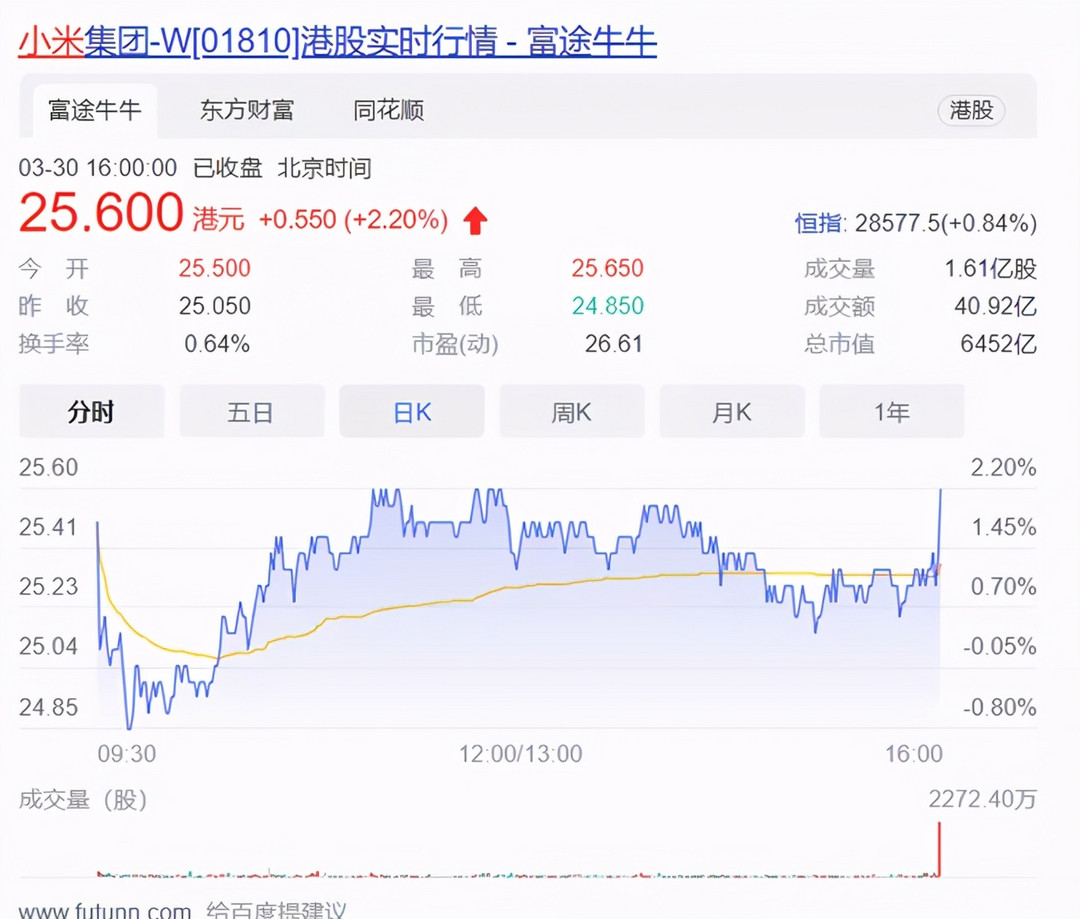
Task: Click the 北京时间 label
Action: [x=324, y=168]
